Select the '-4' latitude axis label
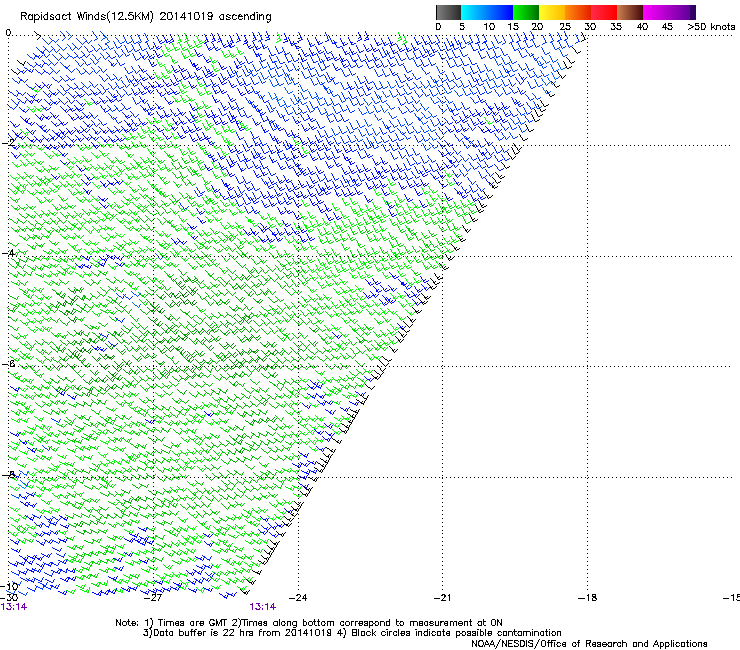740x650 pixels. pos(8,253)
